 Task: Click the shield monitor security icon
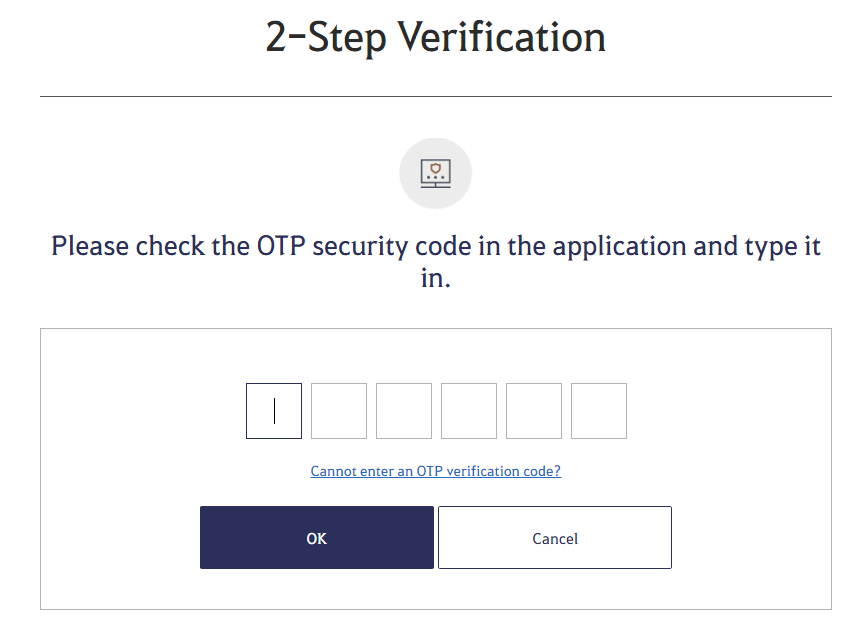435,173
